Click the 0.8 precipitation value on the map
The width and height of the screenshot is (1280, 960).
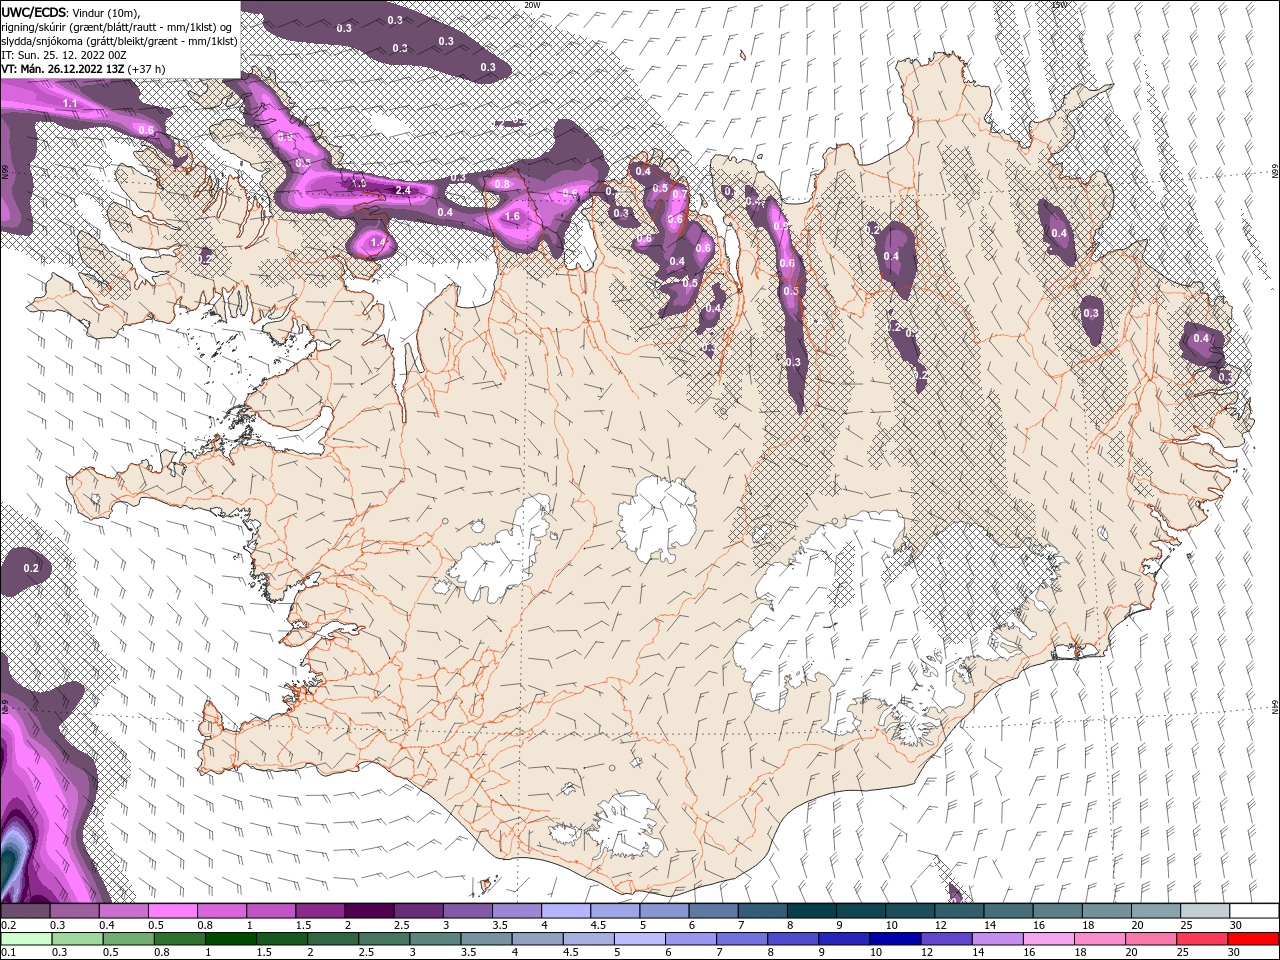pyautogui.click(x=502, y=184)
